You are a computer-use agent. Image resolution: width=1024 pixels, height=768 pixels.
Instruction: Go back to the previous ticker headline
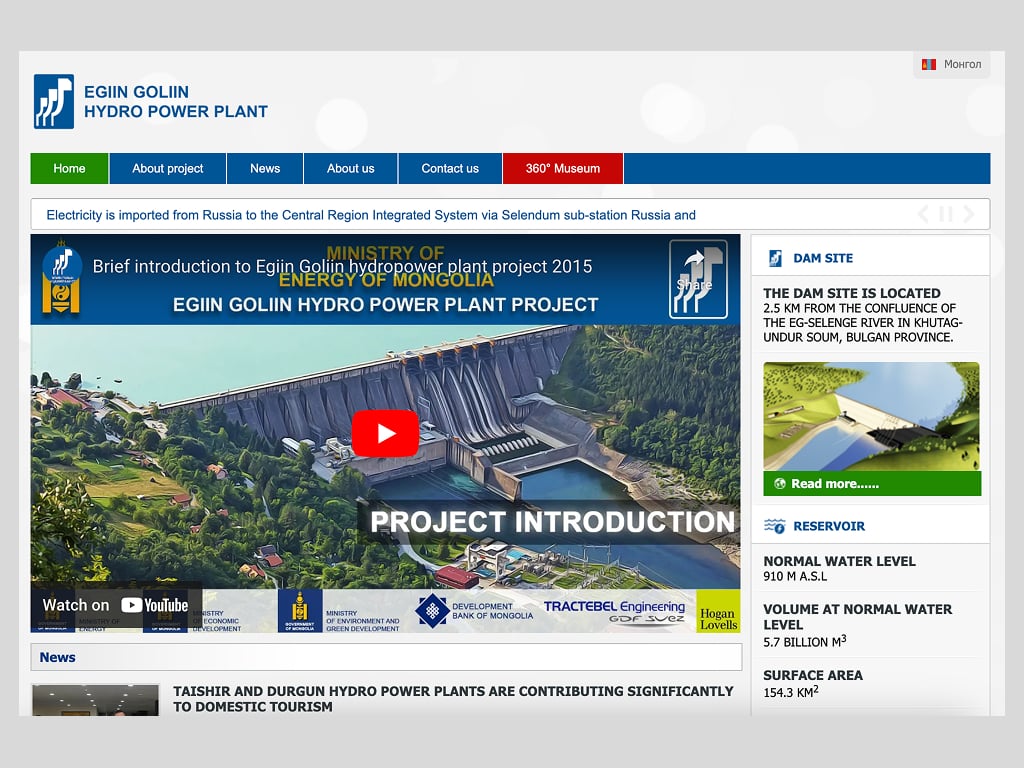coord(923,213)
